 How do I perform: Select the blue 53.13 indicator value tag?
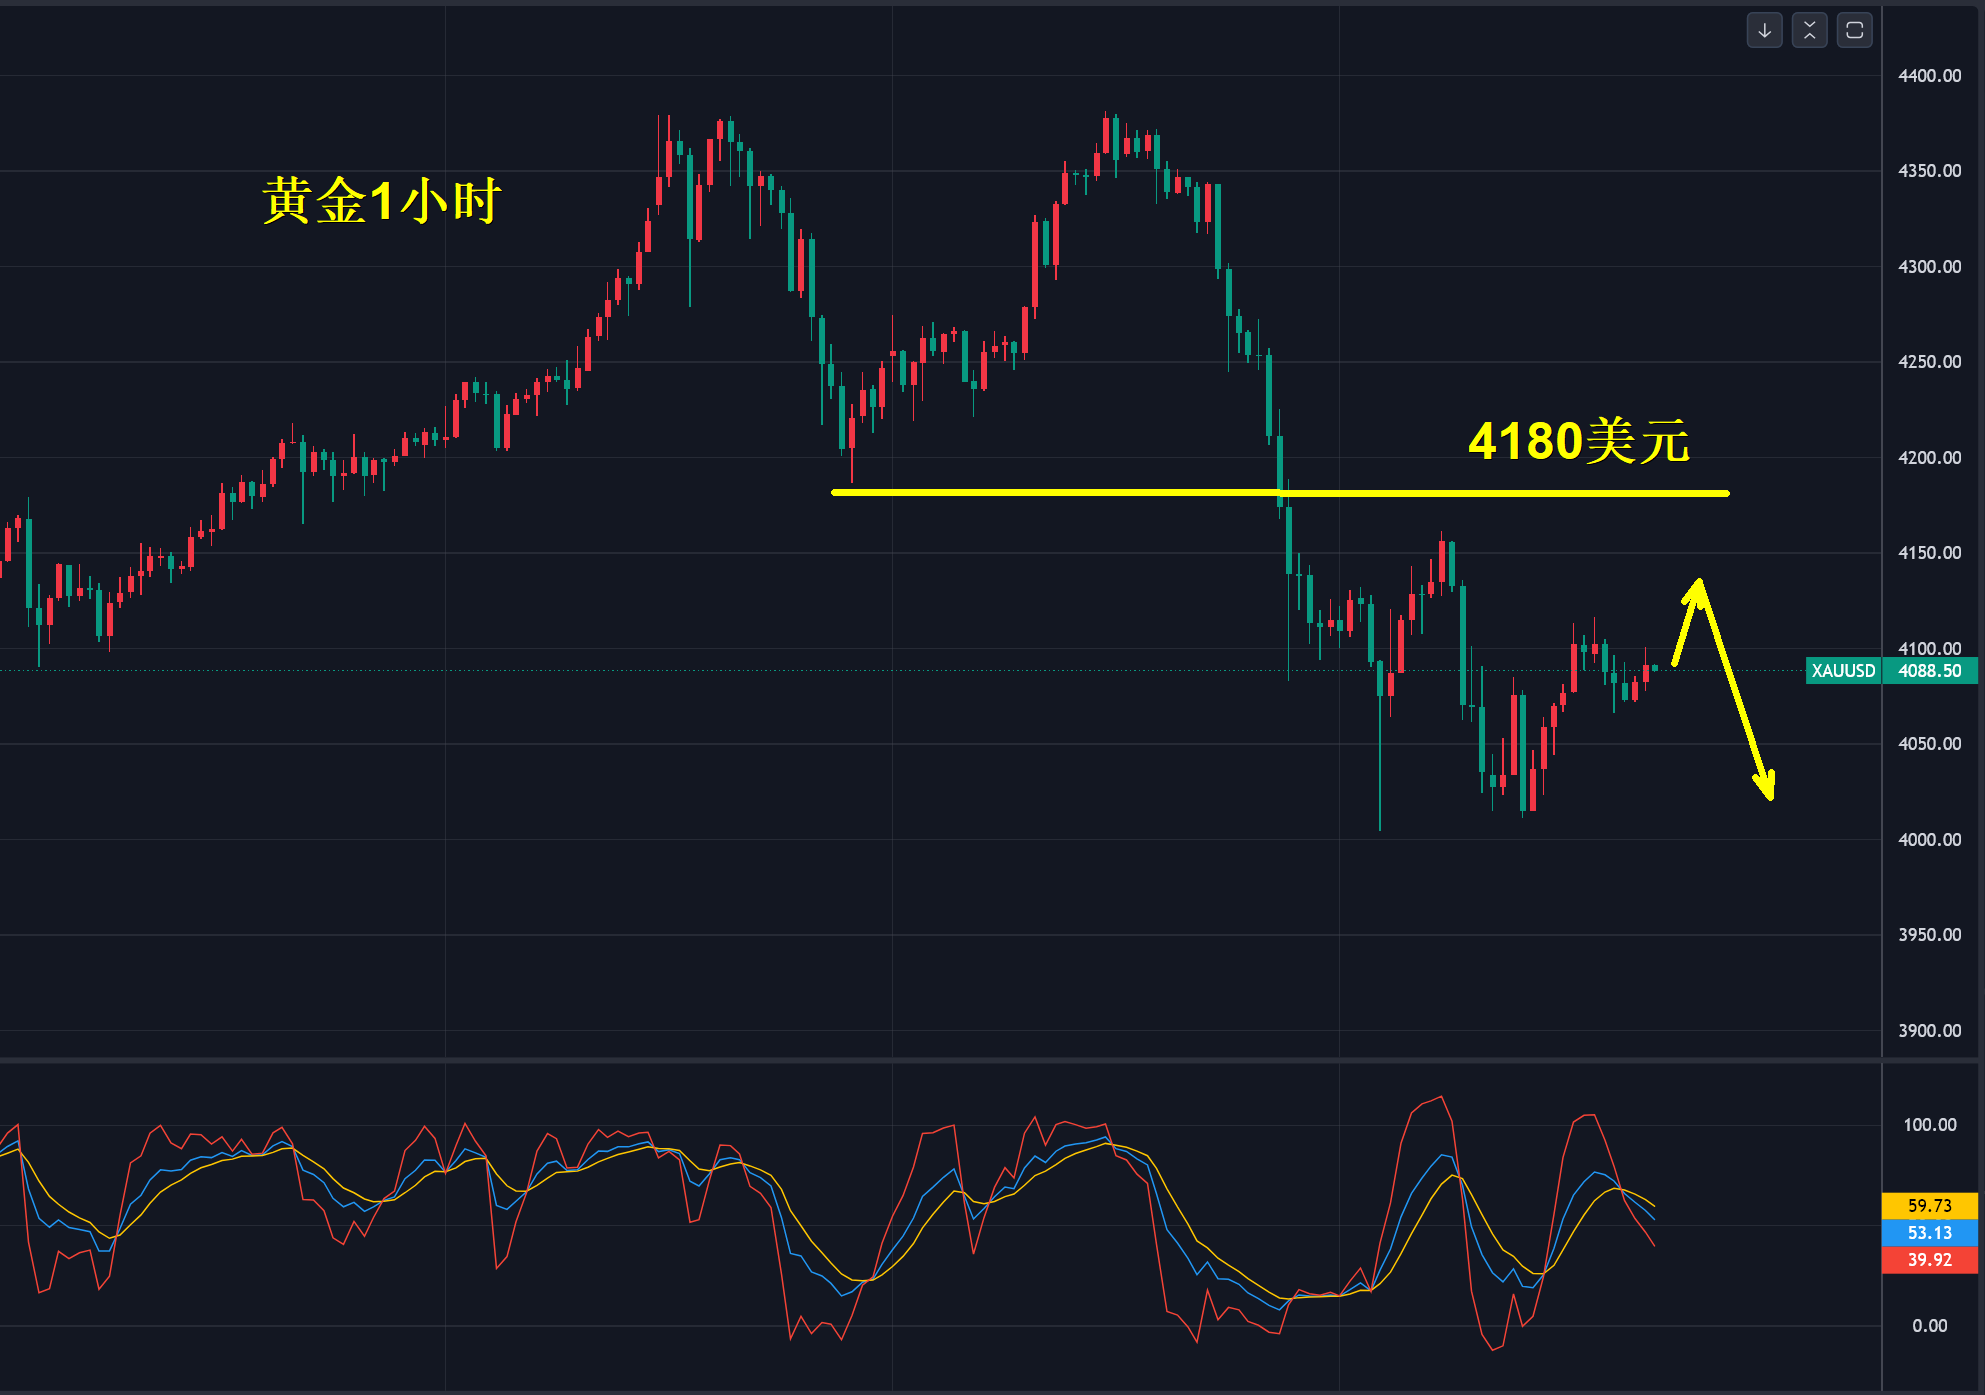coord(1929,1233)
